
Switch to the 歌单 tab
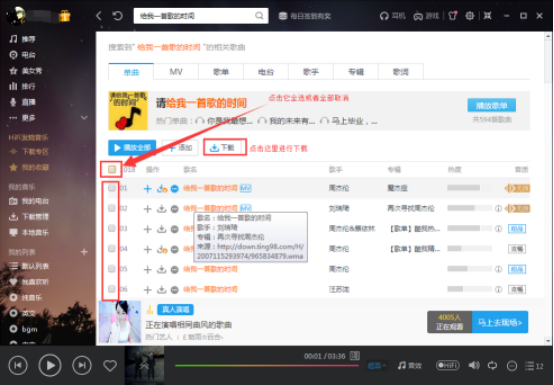[221, 72]
